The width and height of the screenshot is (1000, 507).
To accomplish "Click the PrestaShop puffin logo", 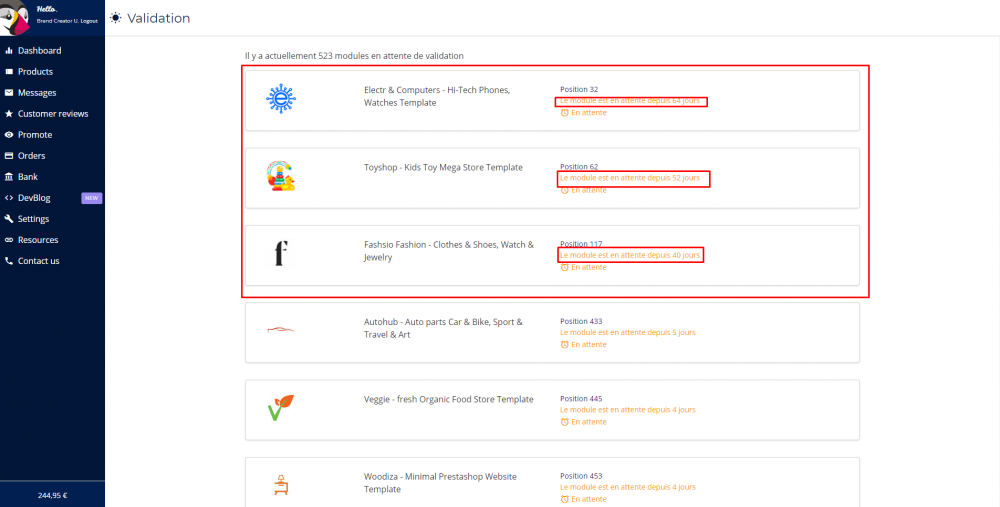I will (17, 16).
